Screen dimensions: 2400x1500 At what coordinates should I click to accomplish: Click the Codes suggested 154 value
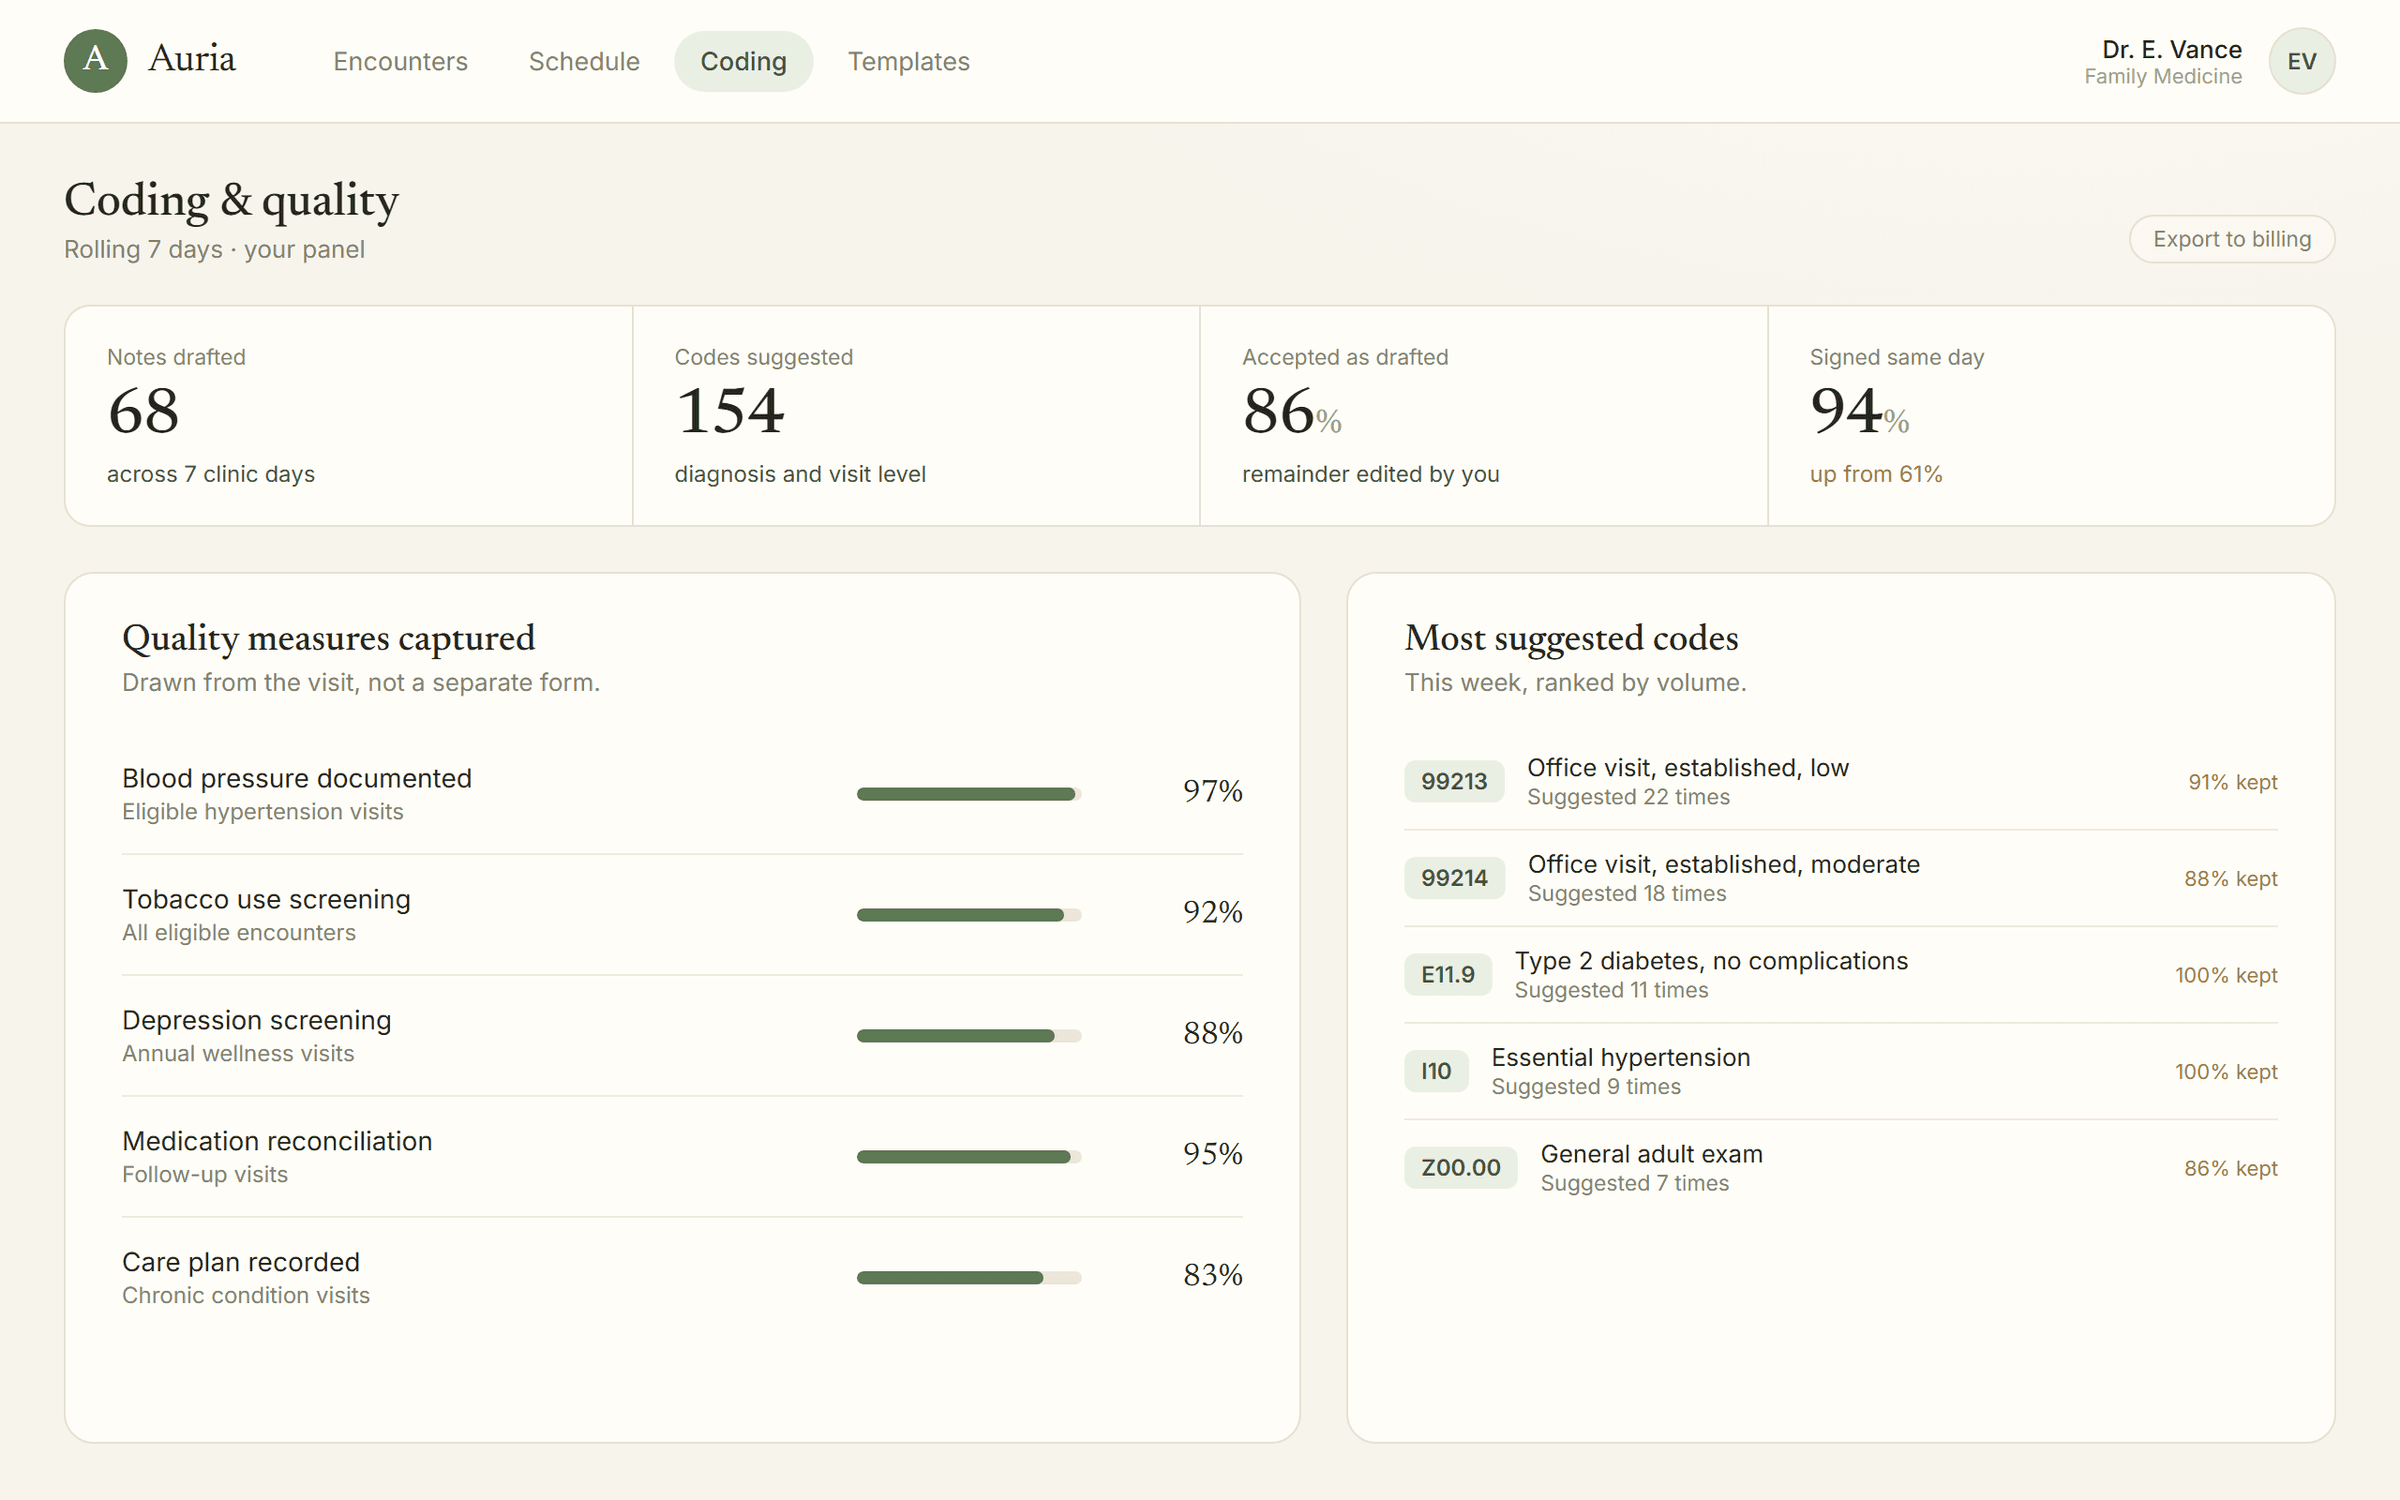(730, 411)
